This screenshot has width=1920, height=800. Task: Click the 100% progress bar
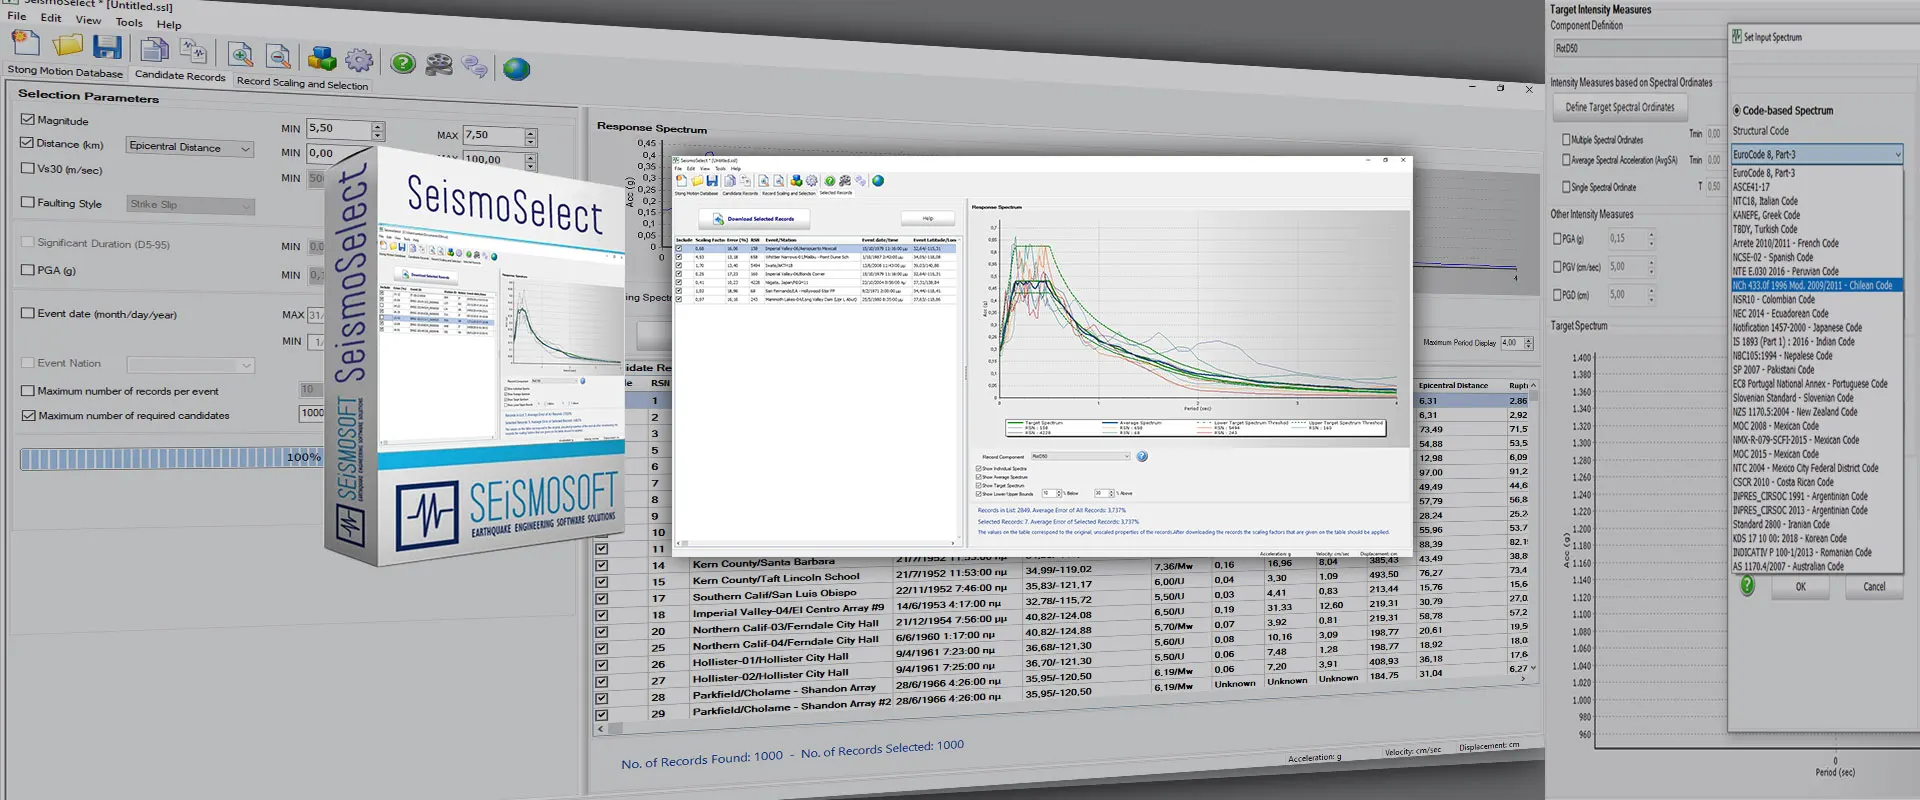click(x=173, y=459)
